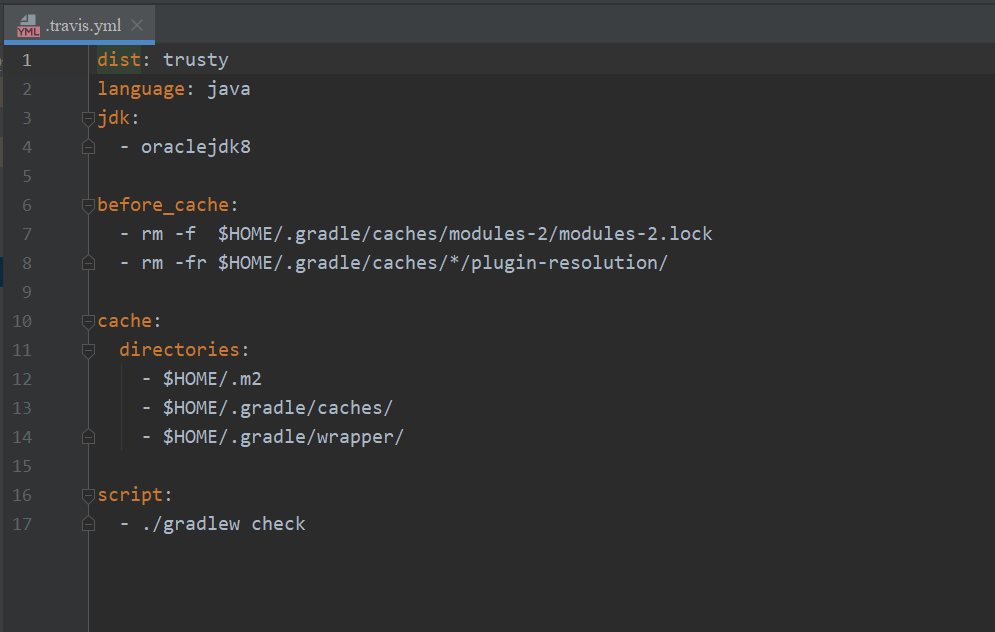Click line number 9 in the gutter

point(26,292)
